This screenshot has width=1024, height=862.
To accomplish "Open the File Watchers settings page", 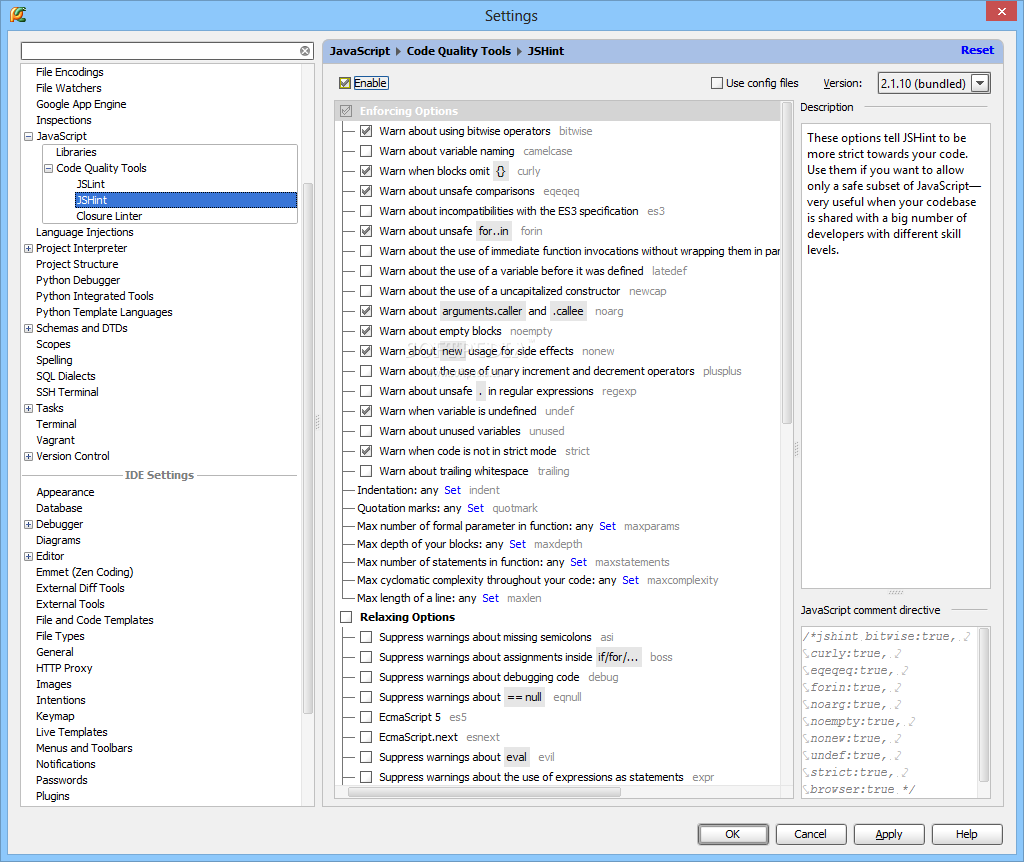I will point(69,88).
